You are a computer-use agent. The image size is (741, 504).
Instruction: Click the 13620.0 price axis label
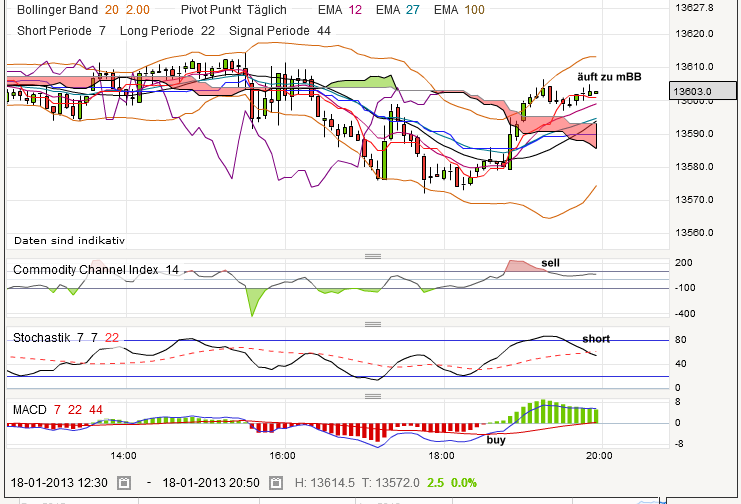[x=694, y=34]
